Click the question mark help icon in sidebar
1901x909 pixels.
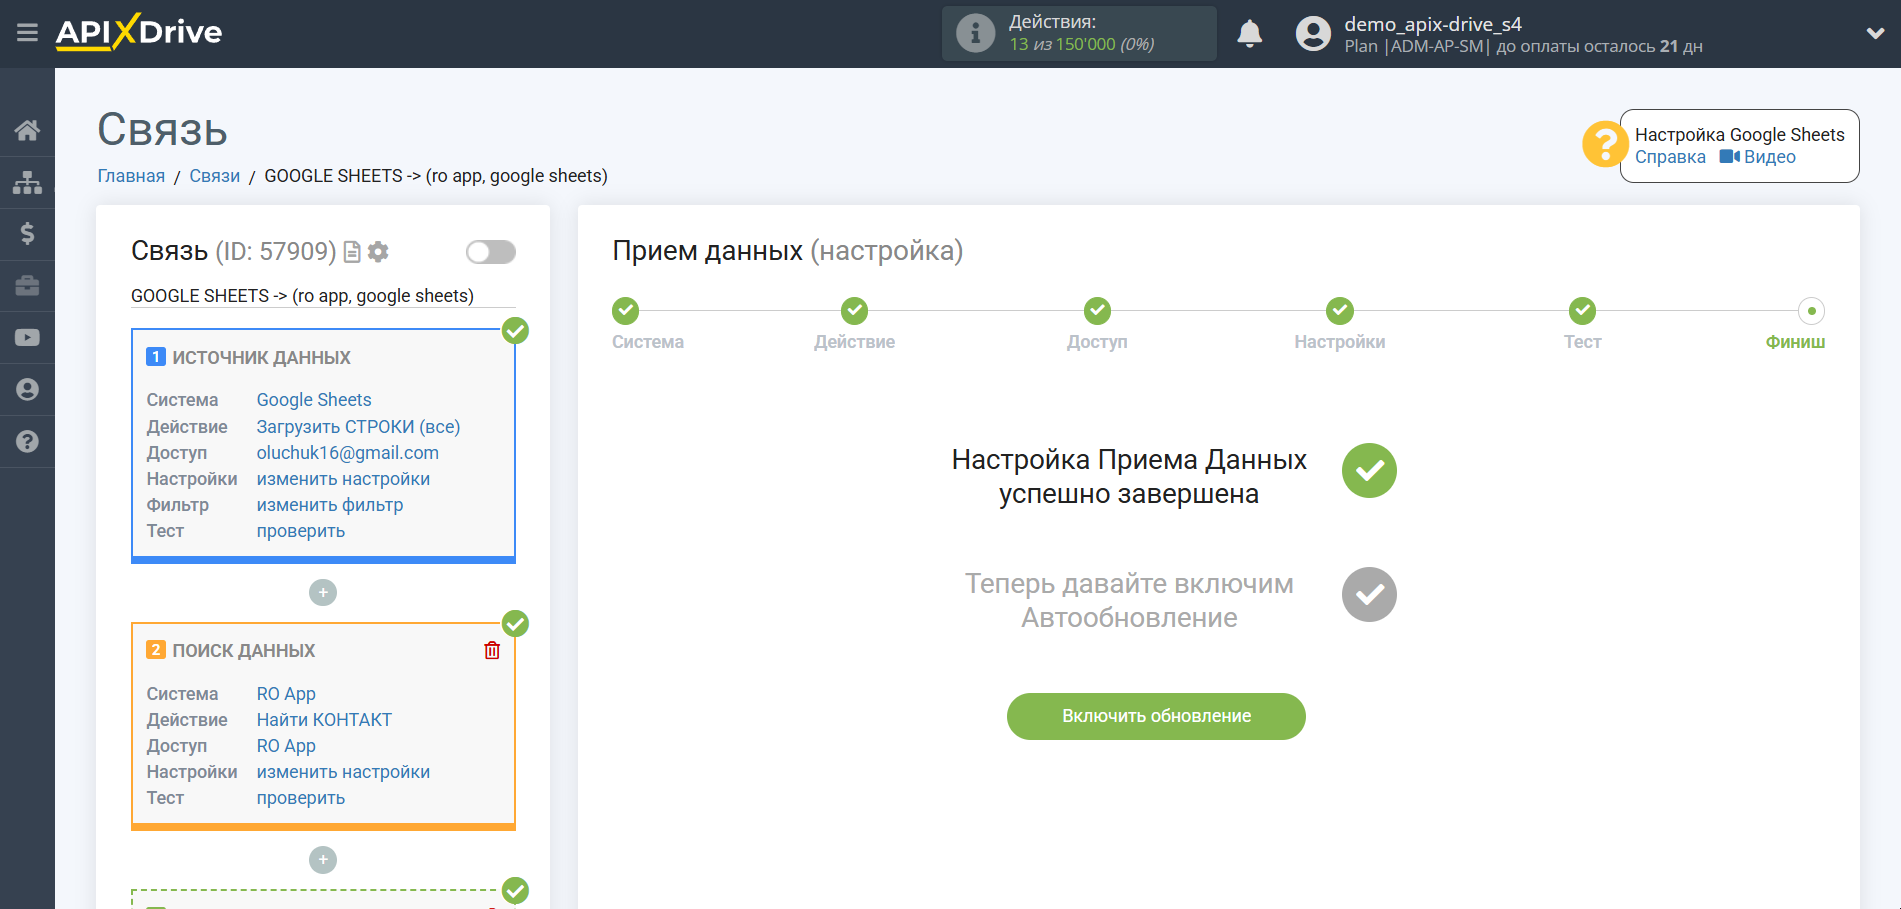coord(27,441)
